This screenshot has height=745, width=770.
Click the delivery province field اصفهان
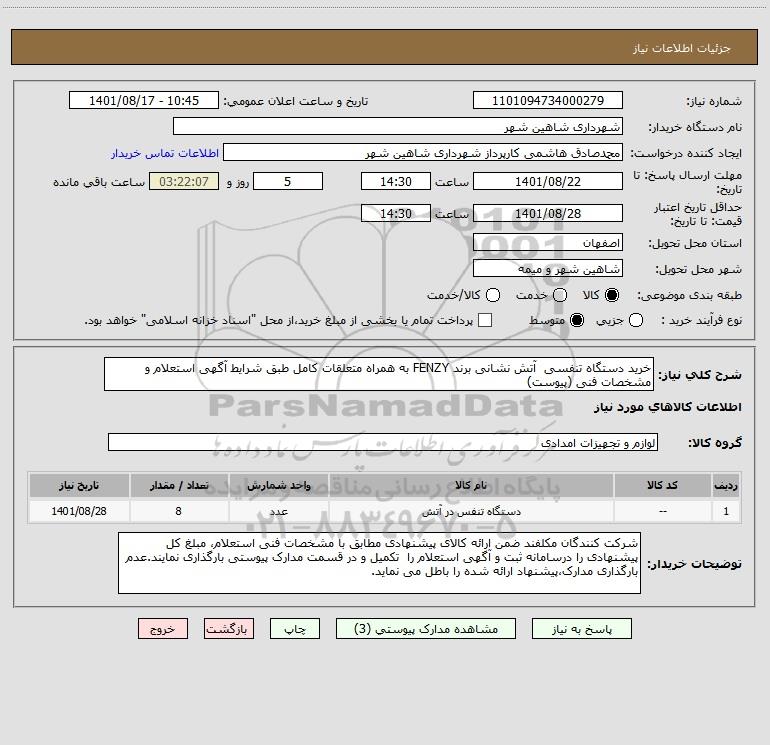click(548, 242)
